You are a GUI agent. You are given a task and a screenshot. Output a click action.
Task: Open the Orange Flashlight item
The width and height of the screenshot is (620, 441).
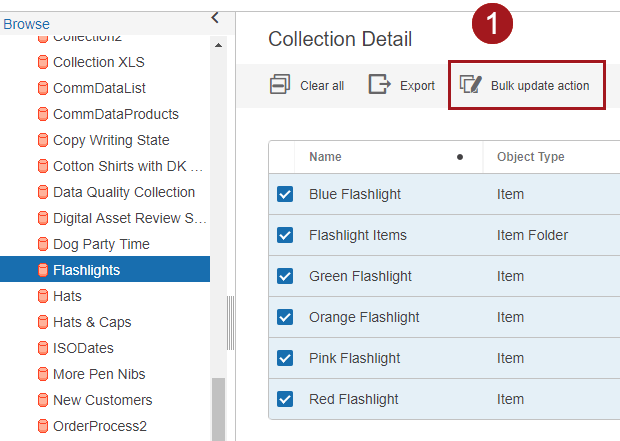pyautogui.click(x=364, y=317)
